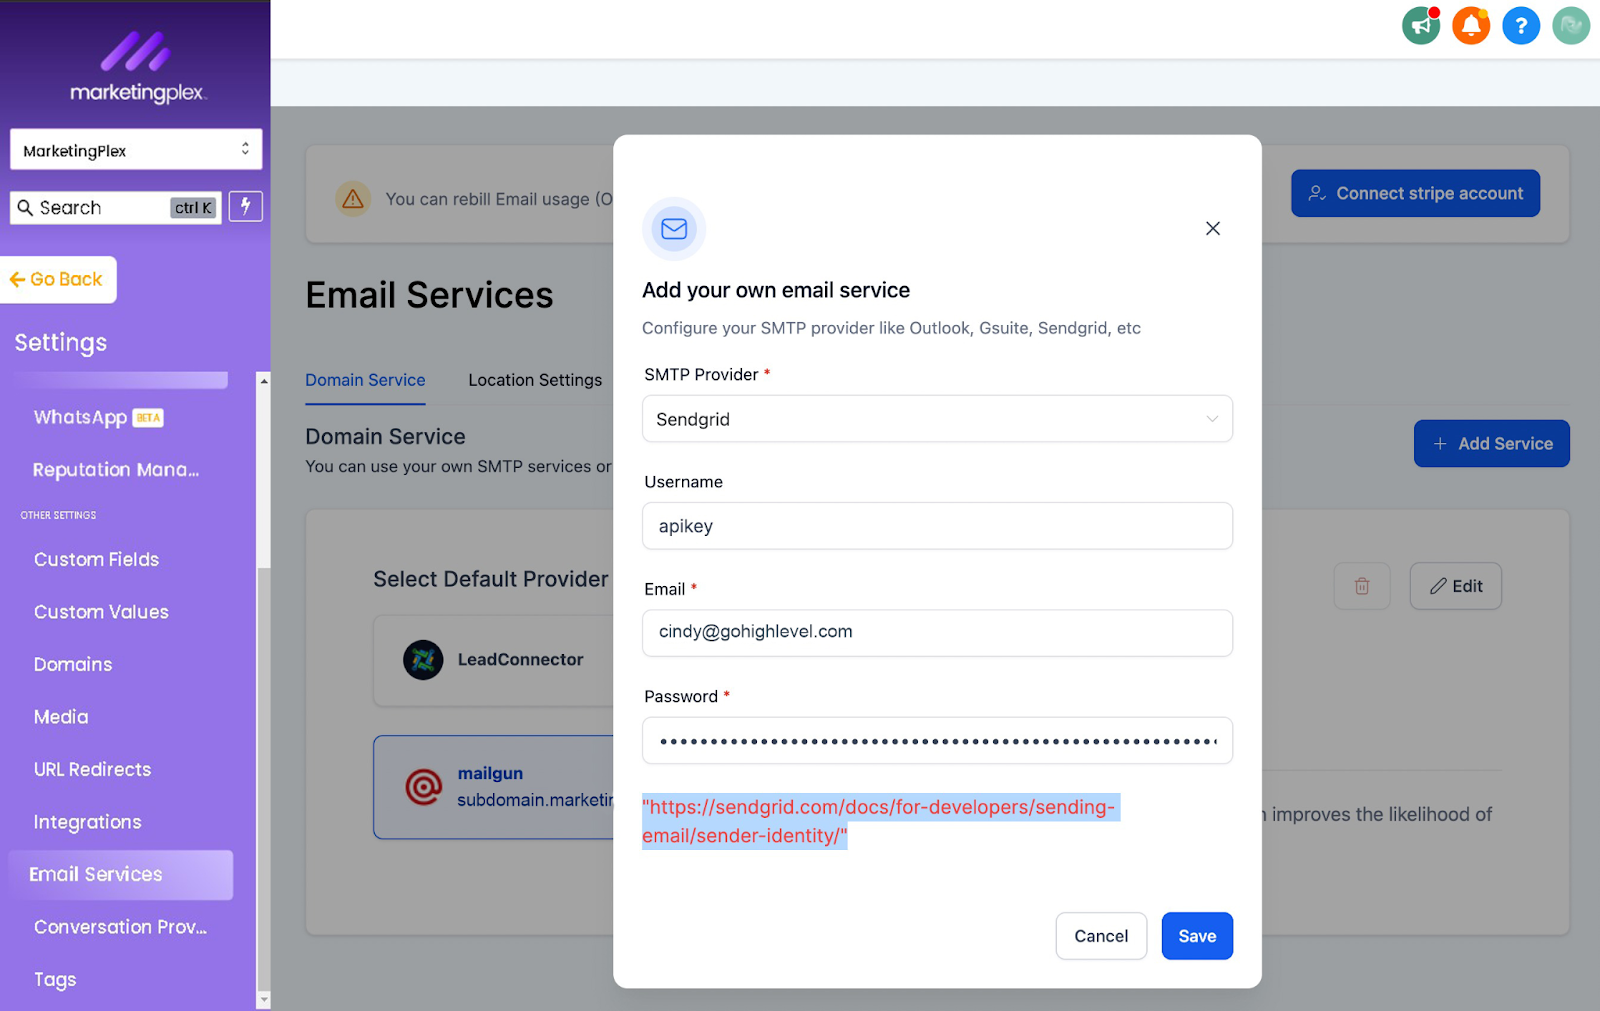Screen dimensions: 1600x1011
Task: Click the Password field
Action: tap(937, 741)
